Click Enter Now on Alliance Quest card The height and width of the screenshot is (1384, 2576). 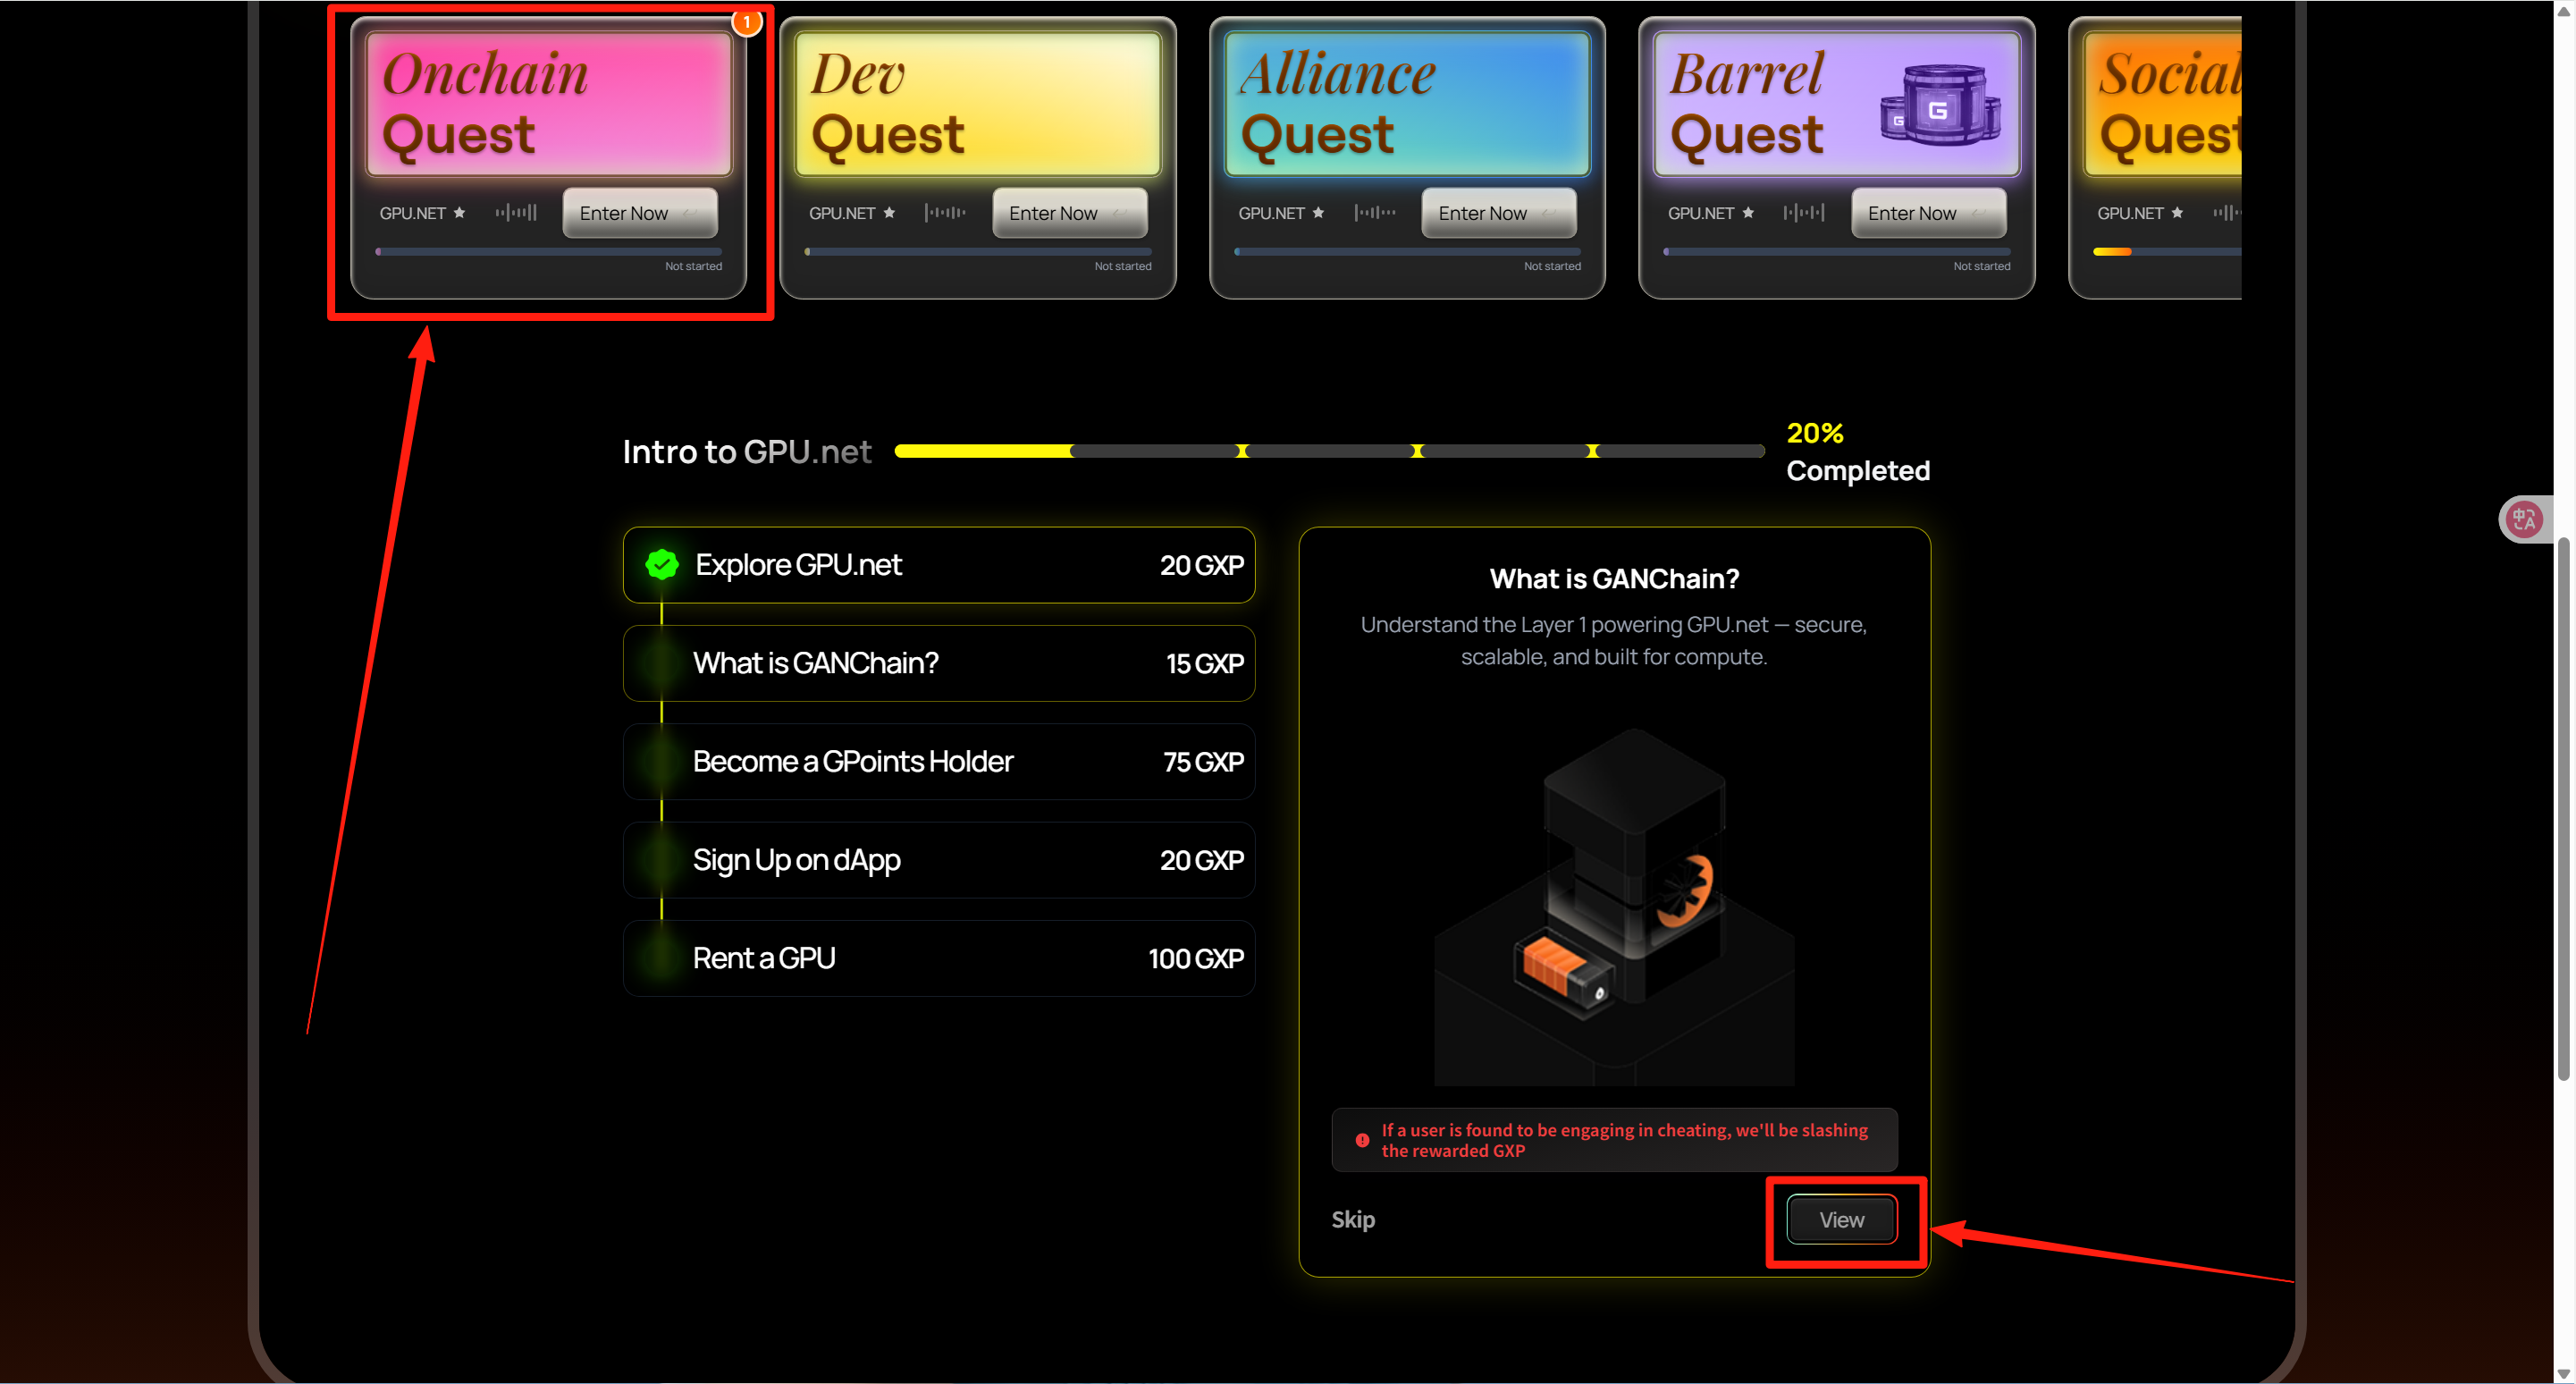pyautogui.click(x=1499, y=213)
